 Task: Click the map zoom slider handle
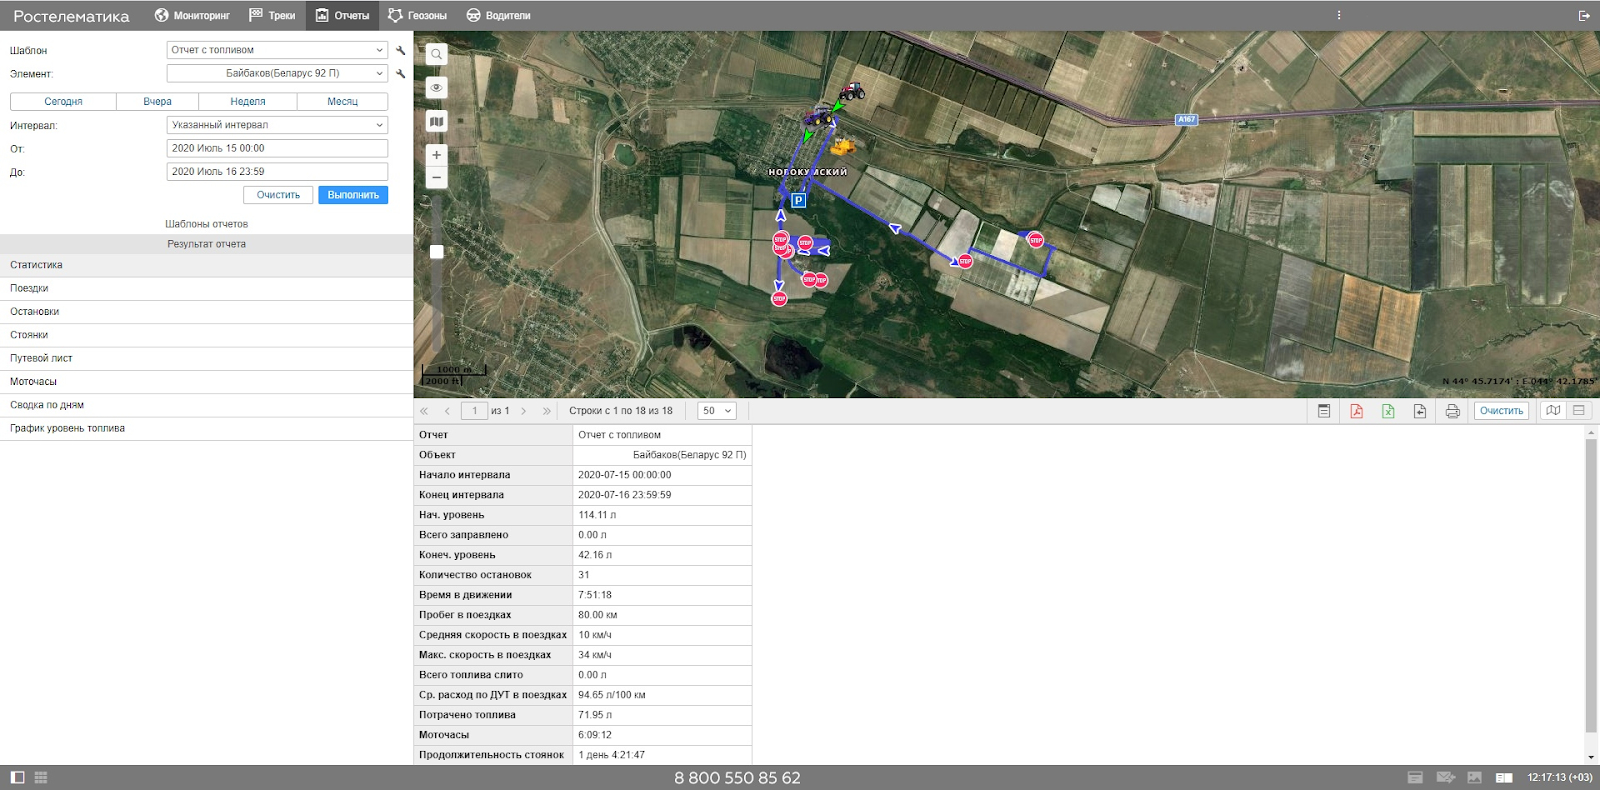click(436, 252)
